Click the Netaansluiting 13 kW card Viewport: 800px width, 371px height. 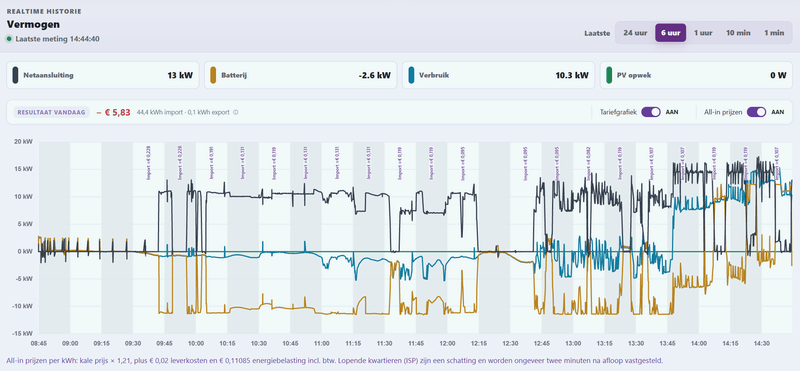103,75
